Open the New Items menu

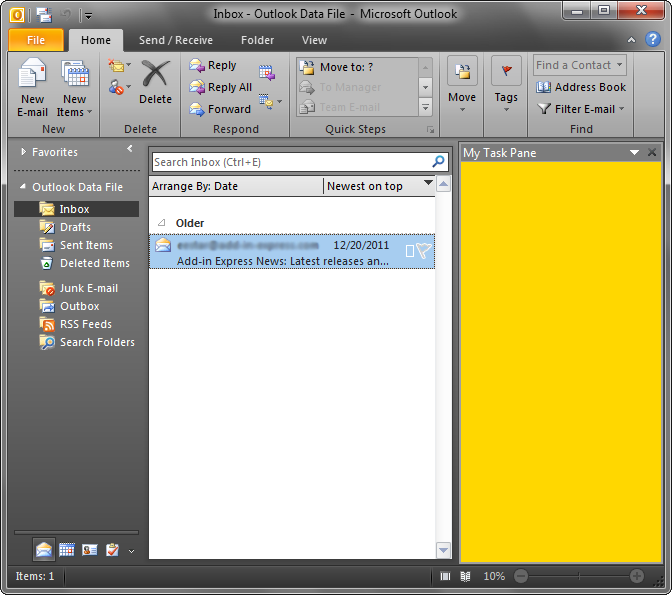click(x=75, y=88)
